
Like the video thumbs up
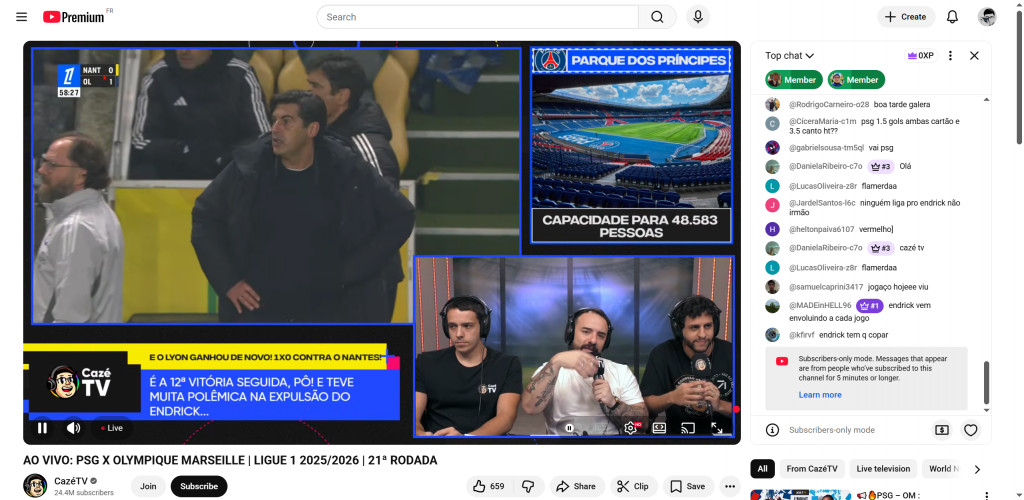(489, 486)
